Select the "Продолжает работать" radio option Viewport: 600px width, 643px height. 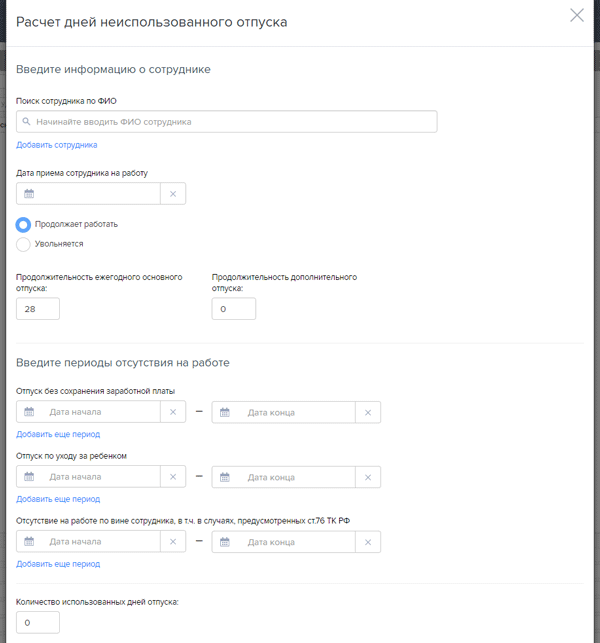(x=24, y=224)
